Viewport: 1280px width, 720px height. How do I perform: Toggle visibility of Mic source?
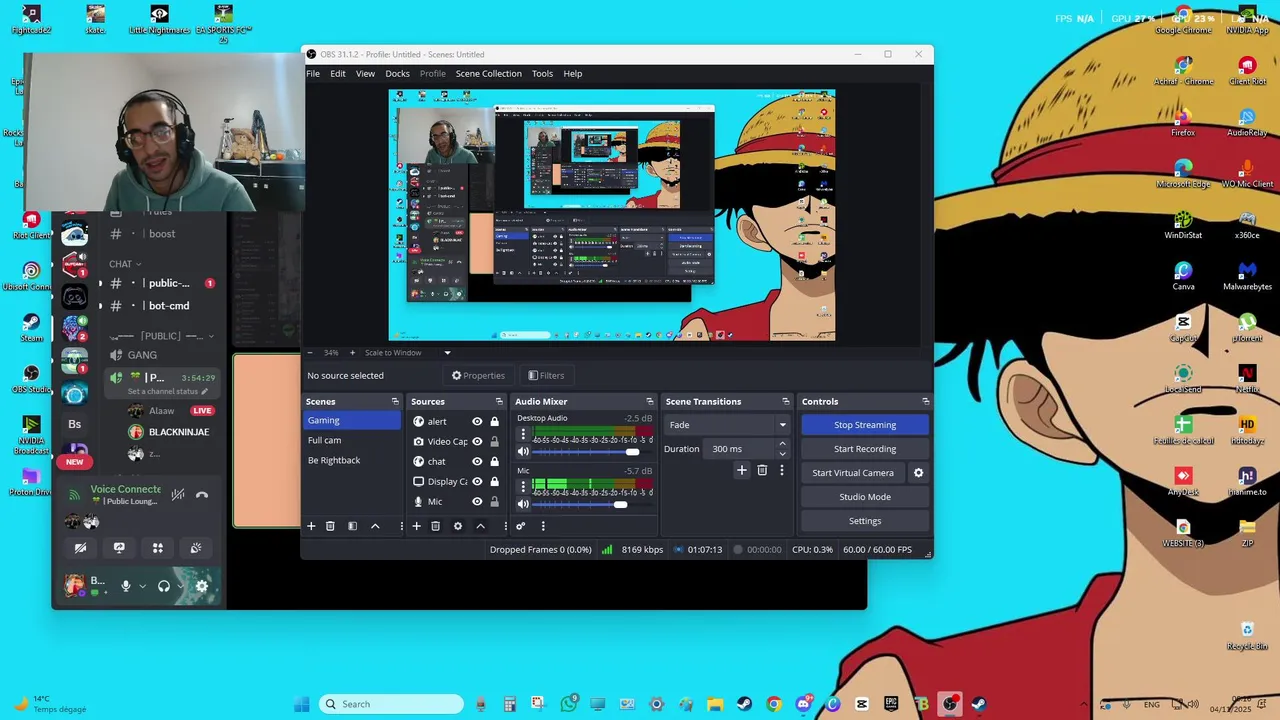tap(477, 502)
